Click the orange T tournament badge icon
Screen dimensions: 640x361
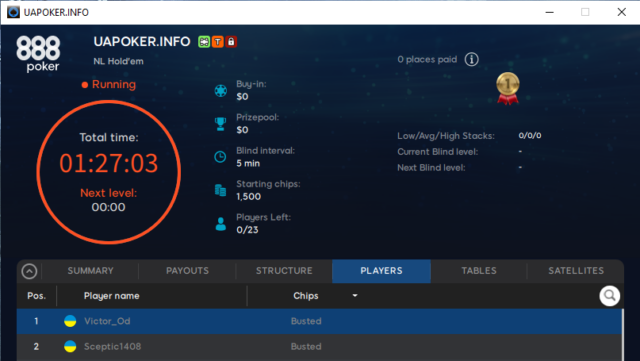tap(218, 42)
